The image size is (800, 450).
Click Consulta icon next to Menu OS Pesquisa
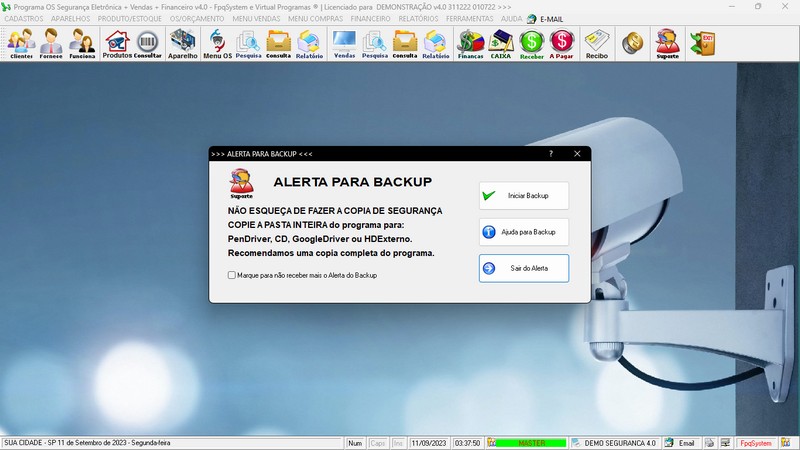tap(279, 44)
